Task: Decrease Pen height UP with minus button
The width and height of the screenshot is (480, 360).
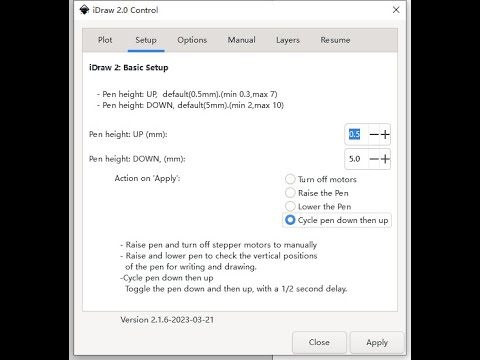Action: tap(374, 135)
